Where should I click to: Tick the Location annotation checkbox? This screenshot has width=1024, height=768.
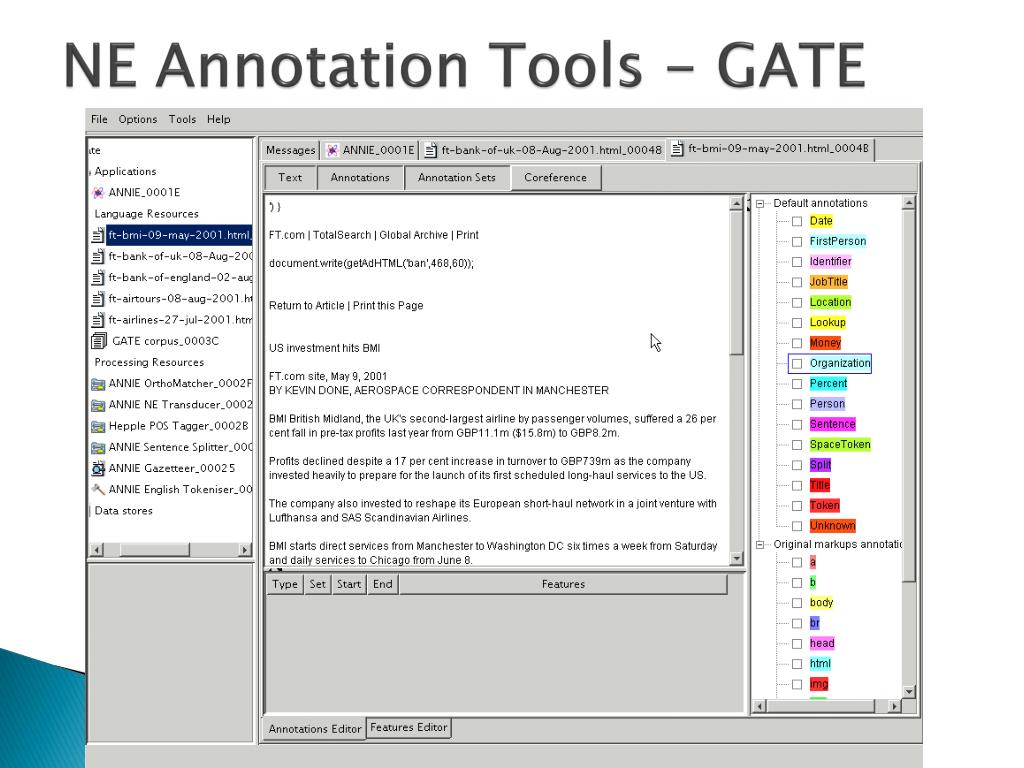(797, 302)
